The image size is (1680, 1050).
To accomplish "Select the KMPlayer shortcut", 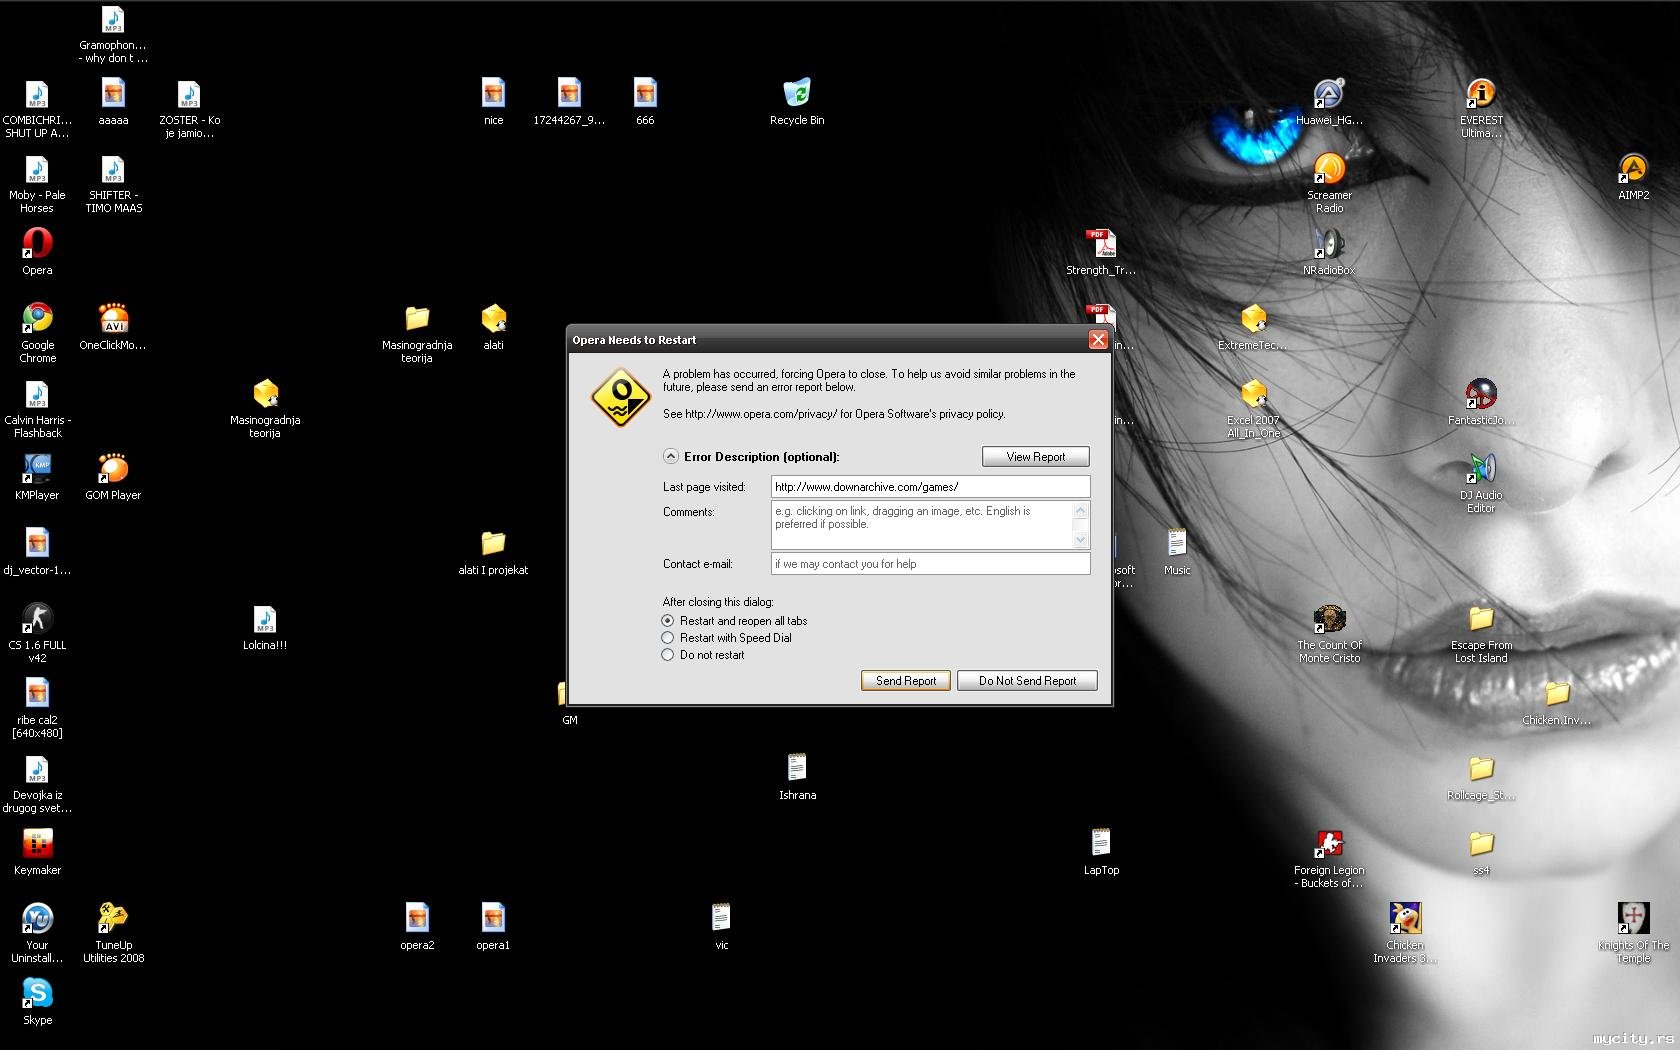I will click(x=37, y=469).
